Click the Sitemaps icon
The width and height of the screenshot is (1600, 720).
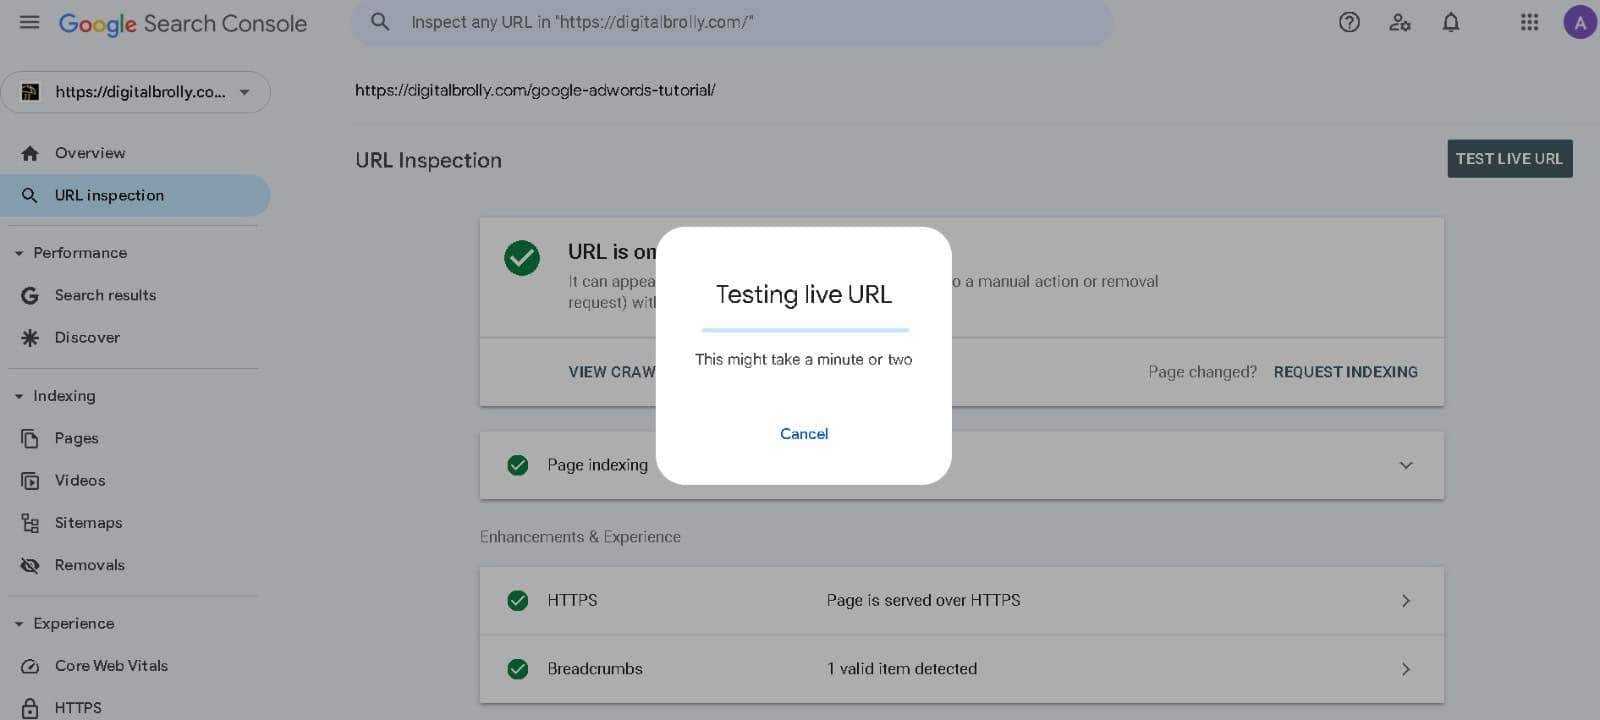(x=31, y=522)
